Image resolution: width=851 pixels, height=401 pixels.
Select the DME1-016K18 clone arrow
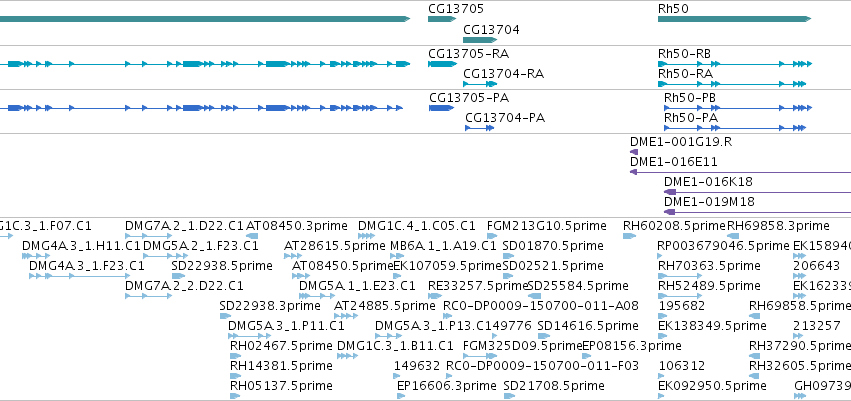[758, 192]
